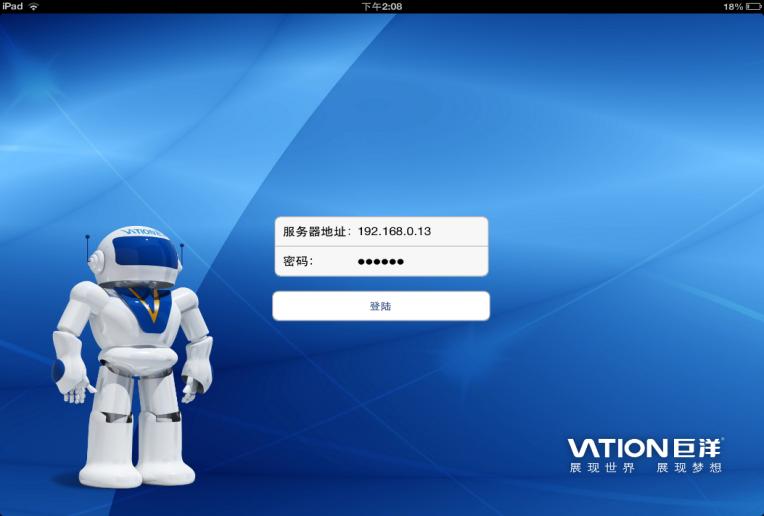The width and height of the screenshot is (764, 516).
Task: Click the robot's hand on the left side
Action: click(x=72, y=384)
